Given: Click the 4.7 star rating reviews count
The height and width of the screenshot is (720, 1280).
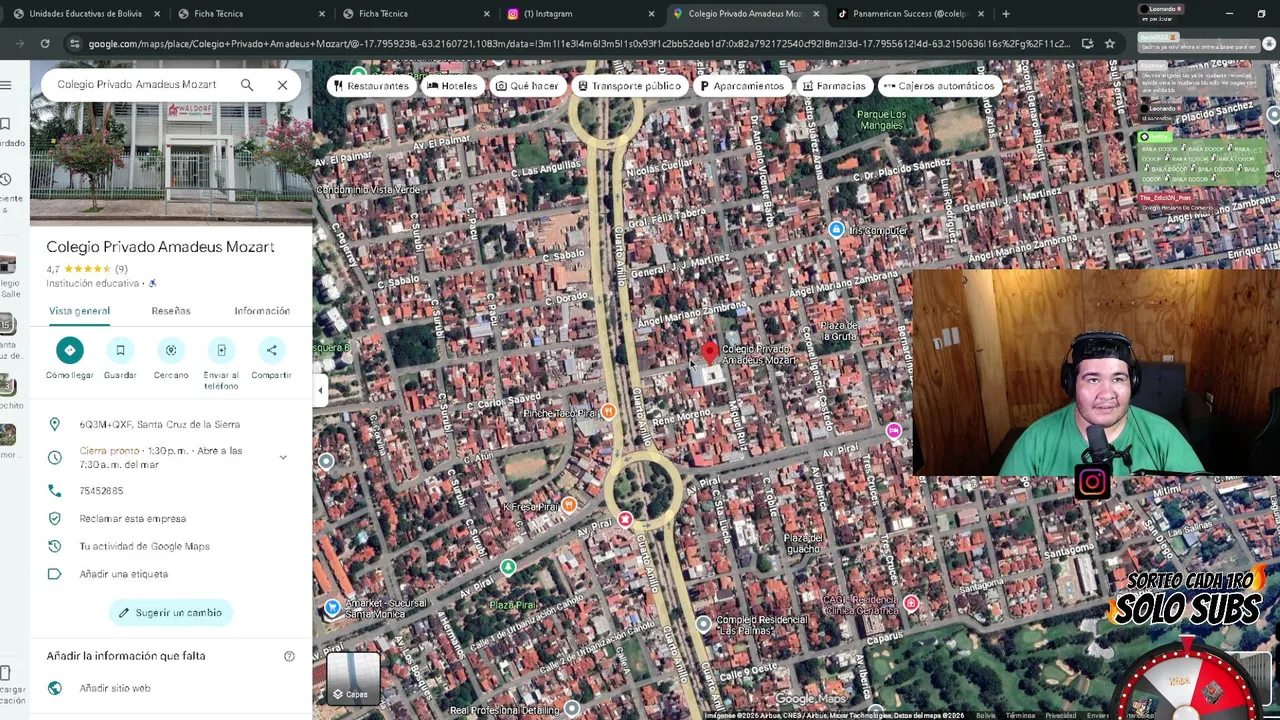Looking at the screenshot, I should [121, 269].
